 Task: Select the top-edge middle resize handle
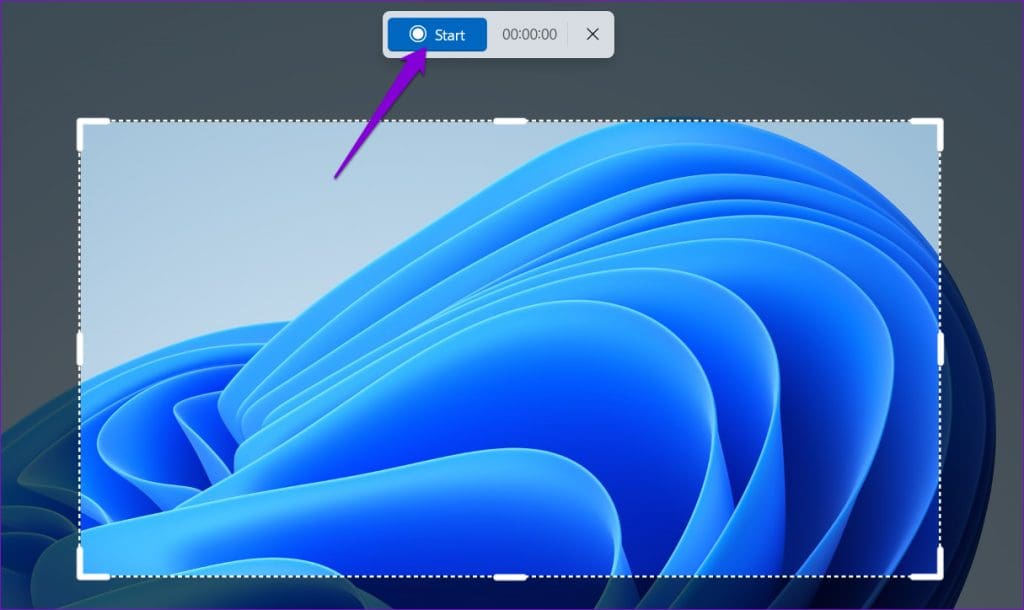pos(510,121)
